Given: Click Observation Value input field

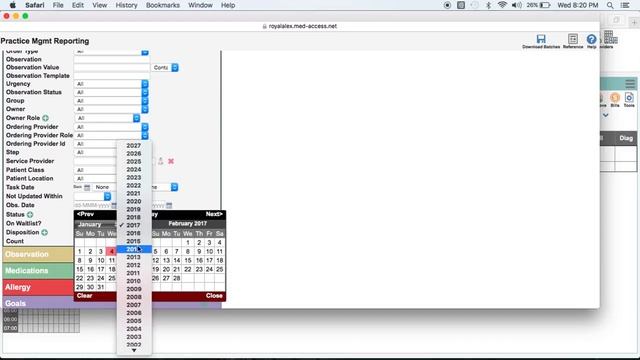Looking at the screenshot, I should tap(111, 68).
